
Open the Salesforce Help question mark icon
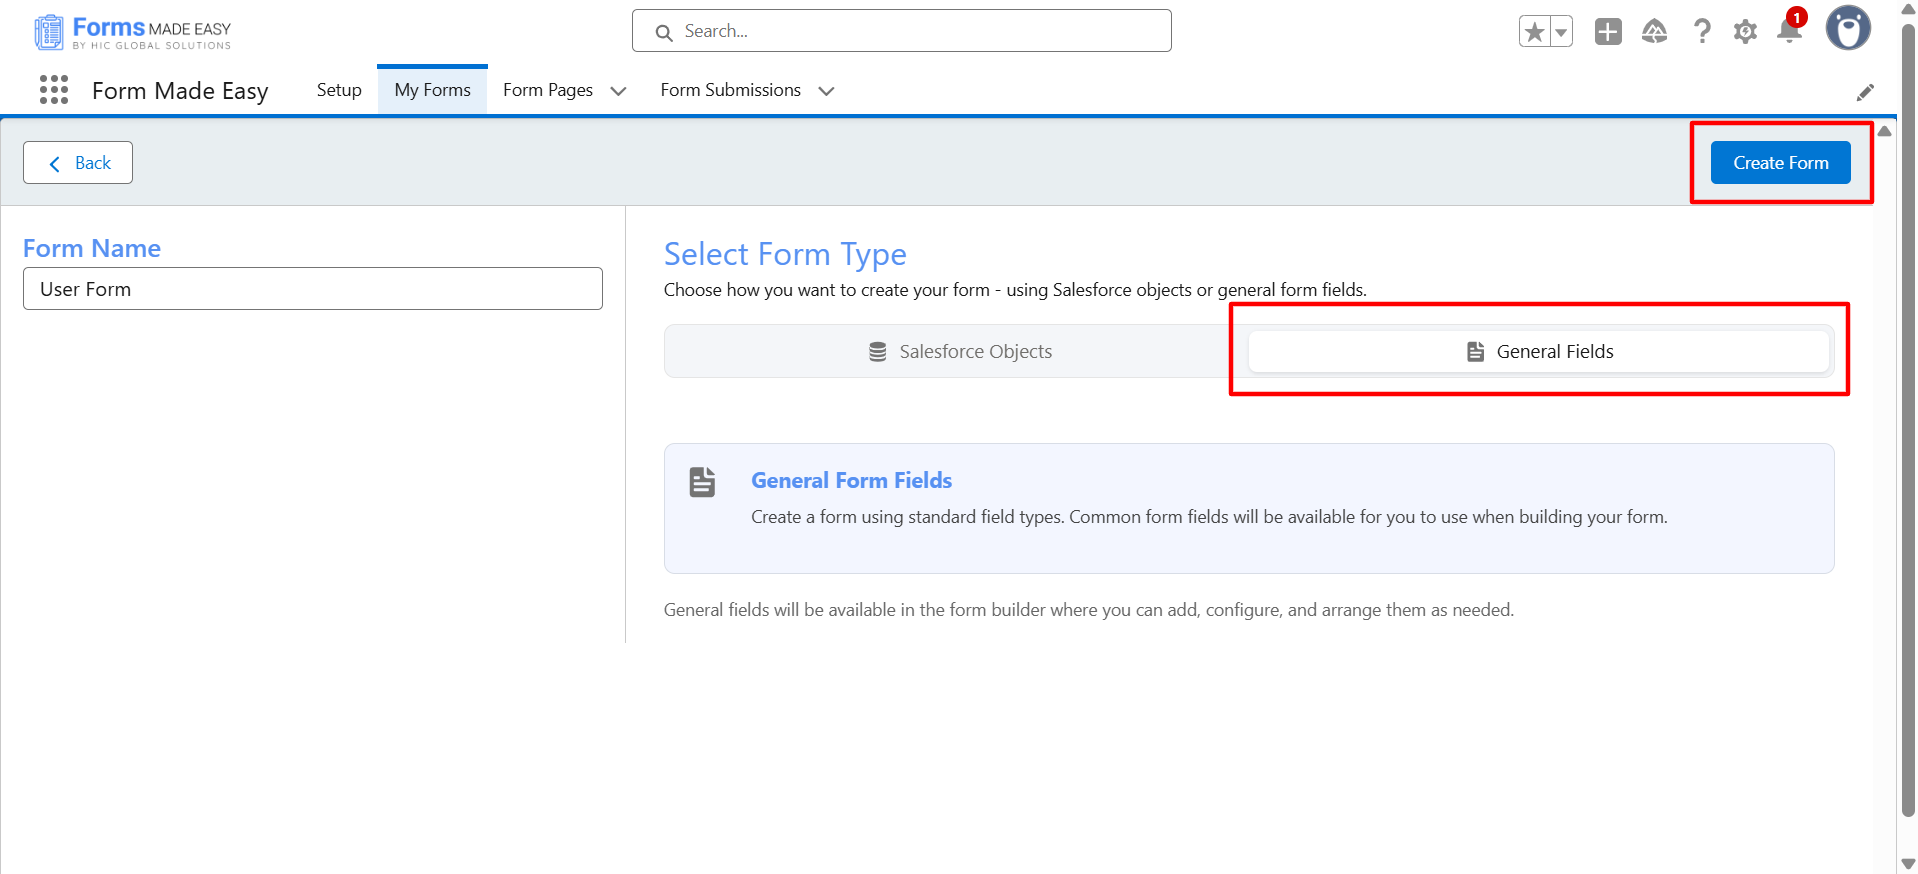point(1701,32)
